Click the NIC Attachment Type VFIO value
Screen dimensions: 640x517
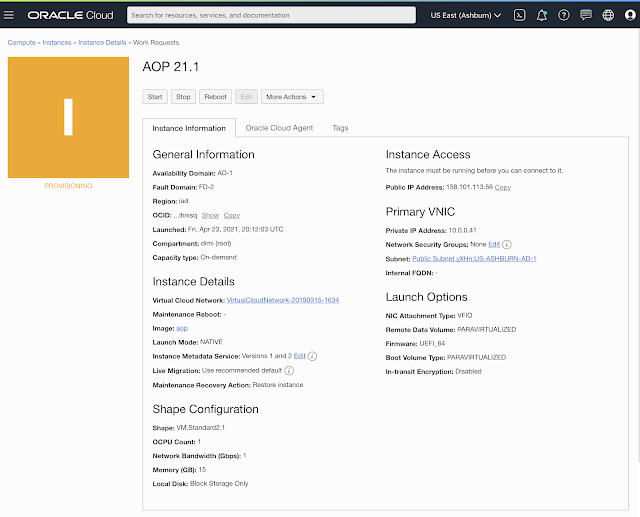(465, 315)
